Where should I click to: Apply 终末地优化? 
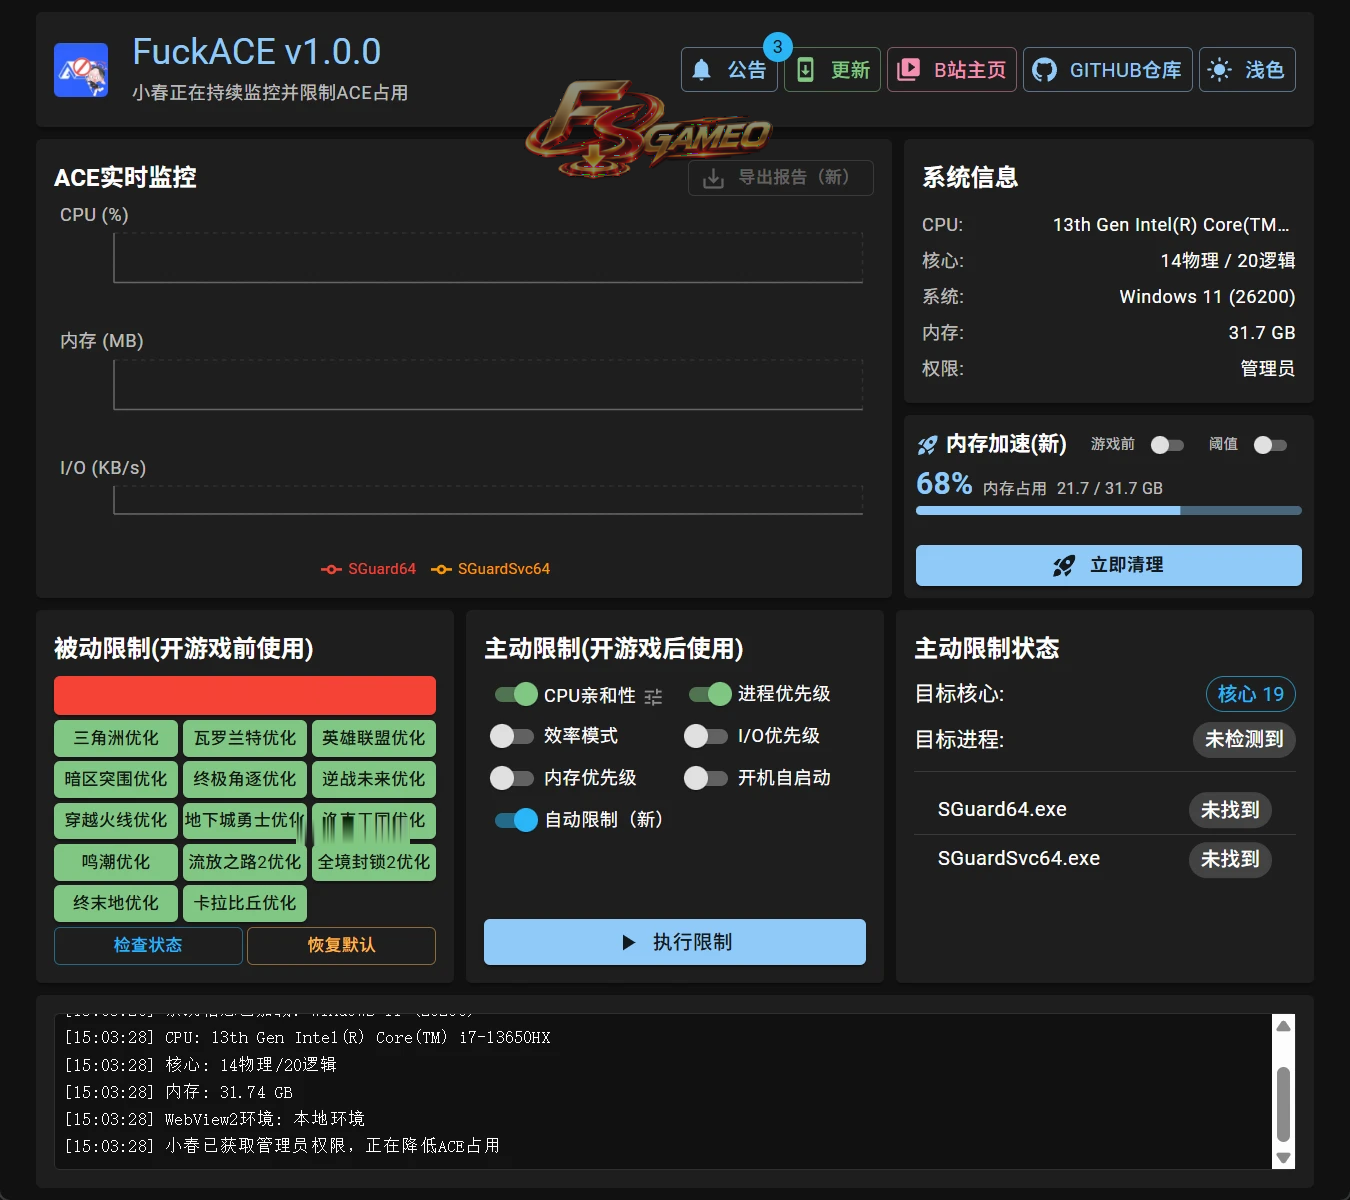(116, 903)
